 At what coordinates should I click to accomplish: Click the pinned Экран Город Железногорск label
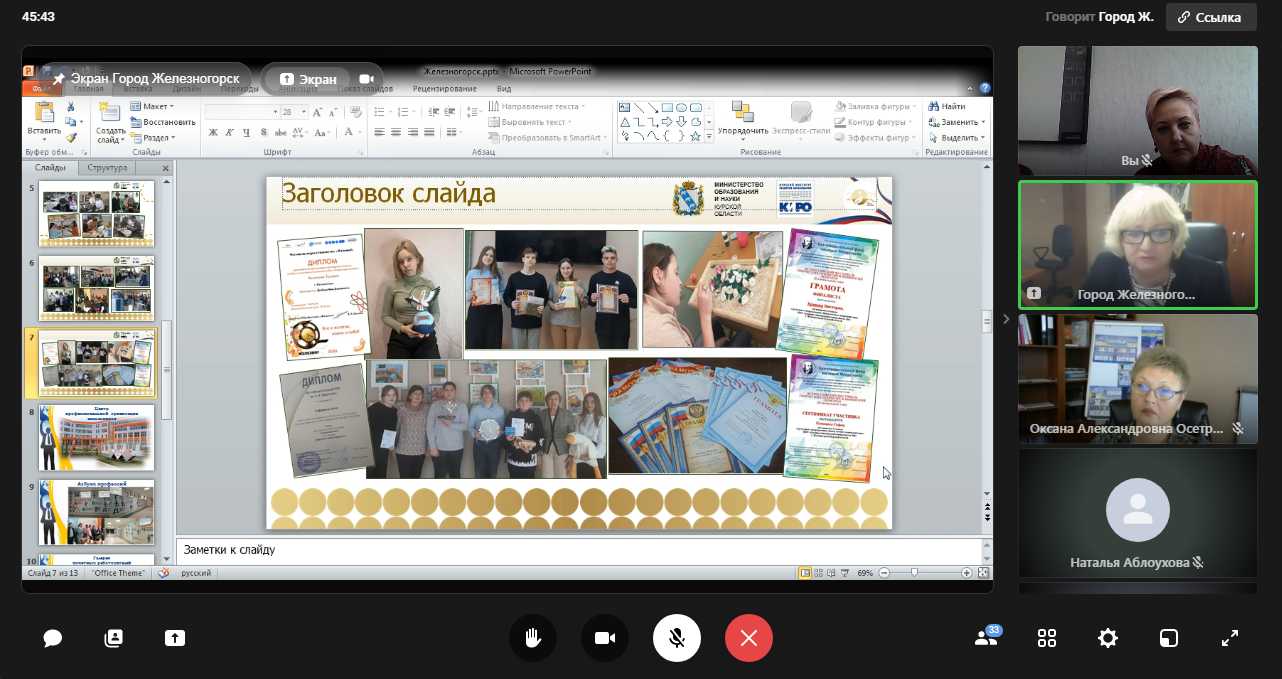[x=146, y=78]
